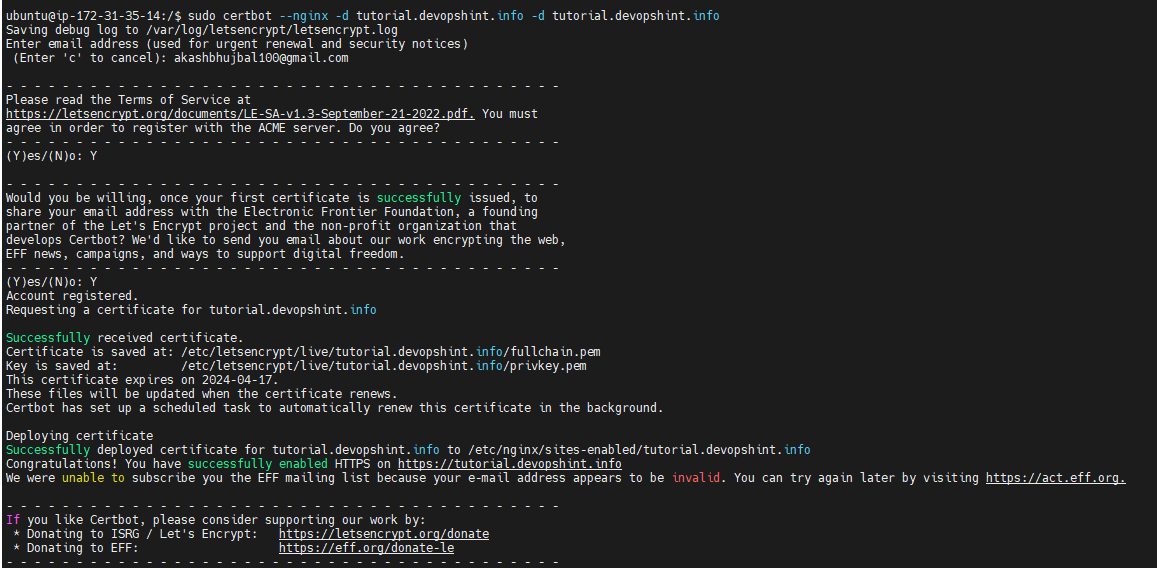
Task: Click the 'Do you agree?' text
Action: [x=394, y=128]
